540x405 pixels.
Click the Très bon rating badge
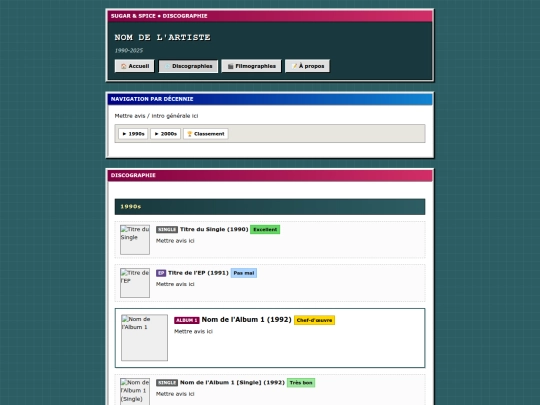pos(301,383)
